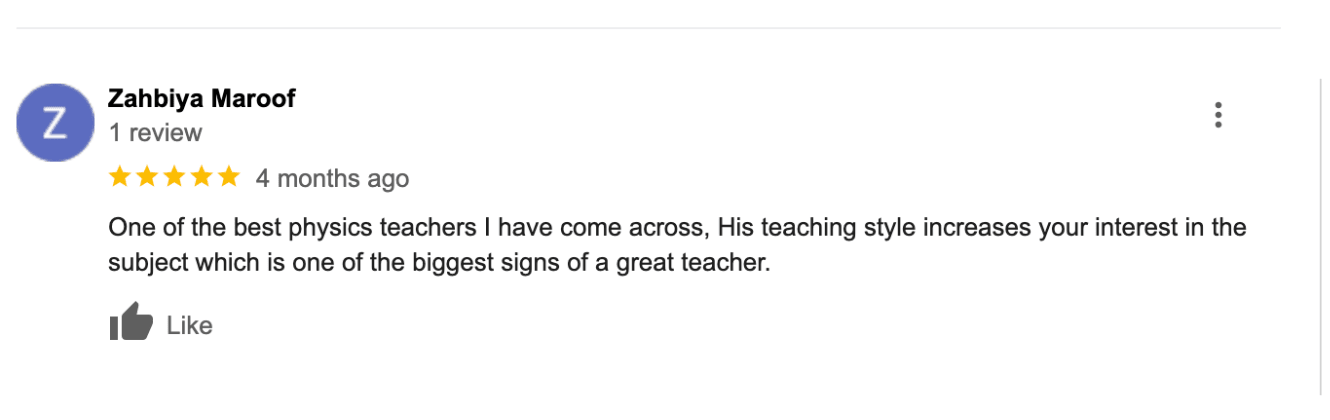Click the first yellow rating star

tap(120, 178)
